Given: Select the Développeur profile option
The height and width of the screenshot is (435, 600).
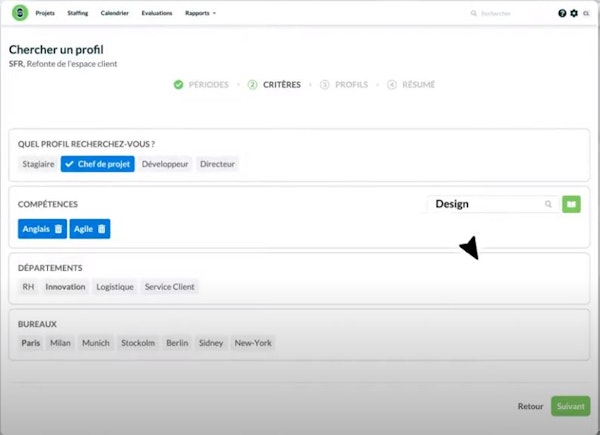Looking at the screenshot, I should click(165, 164).
